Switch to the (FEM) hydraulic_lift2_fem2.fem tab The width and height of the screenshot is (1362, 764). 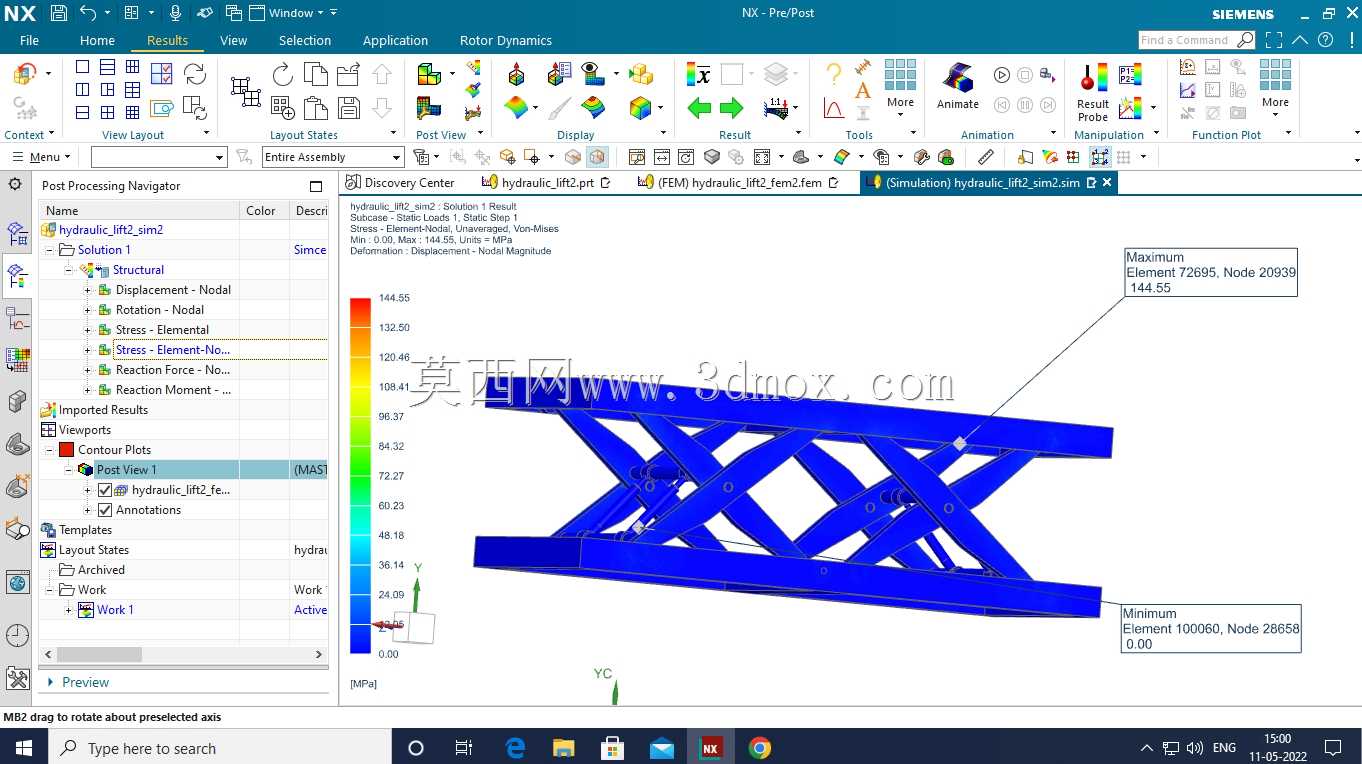pos(738,182)
